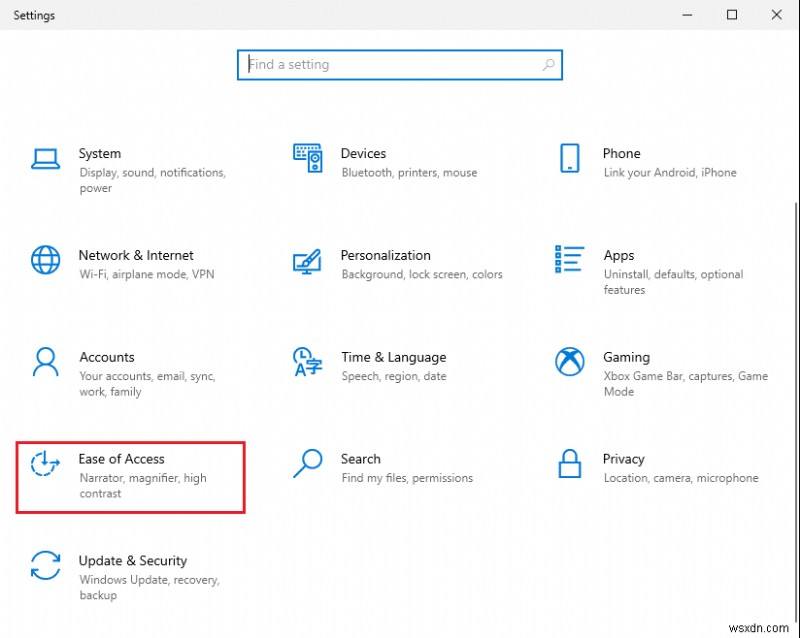Viewport: 800px width, 638px height.
Task: Select the Personalization paintbrush icon
Action: 307,260
